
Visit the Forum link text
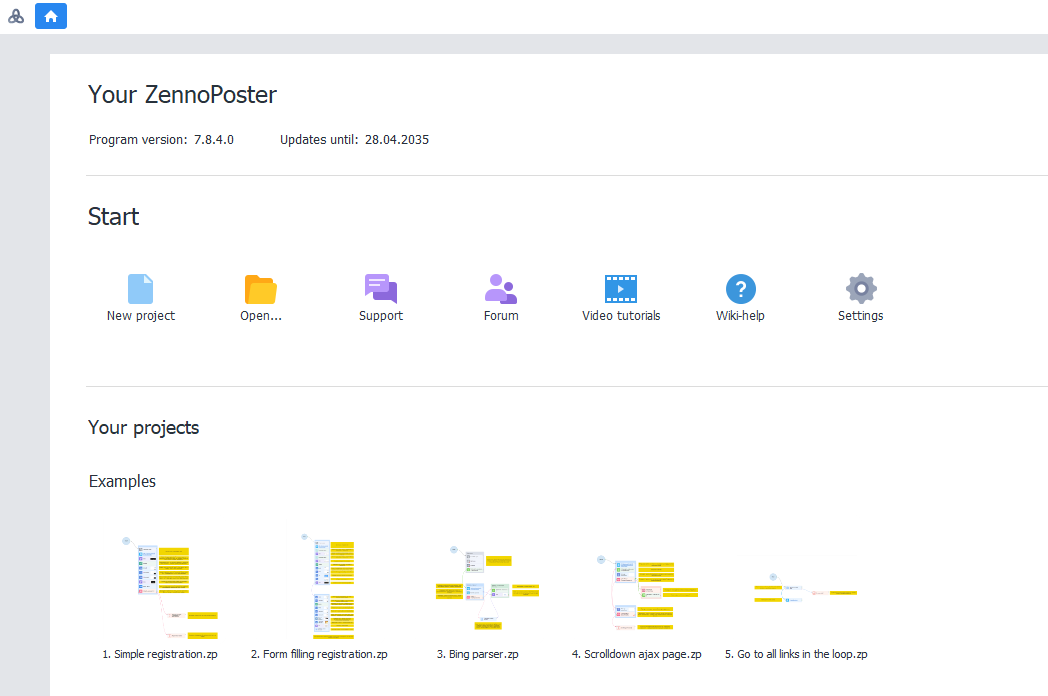(501, 316)
